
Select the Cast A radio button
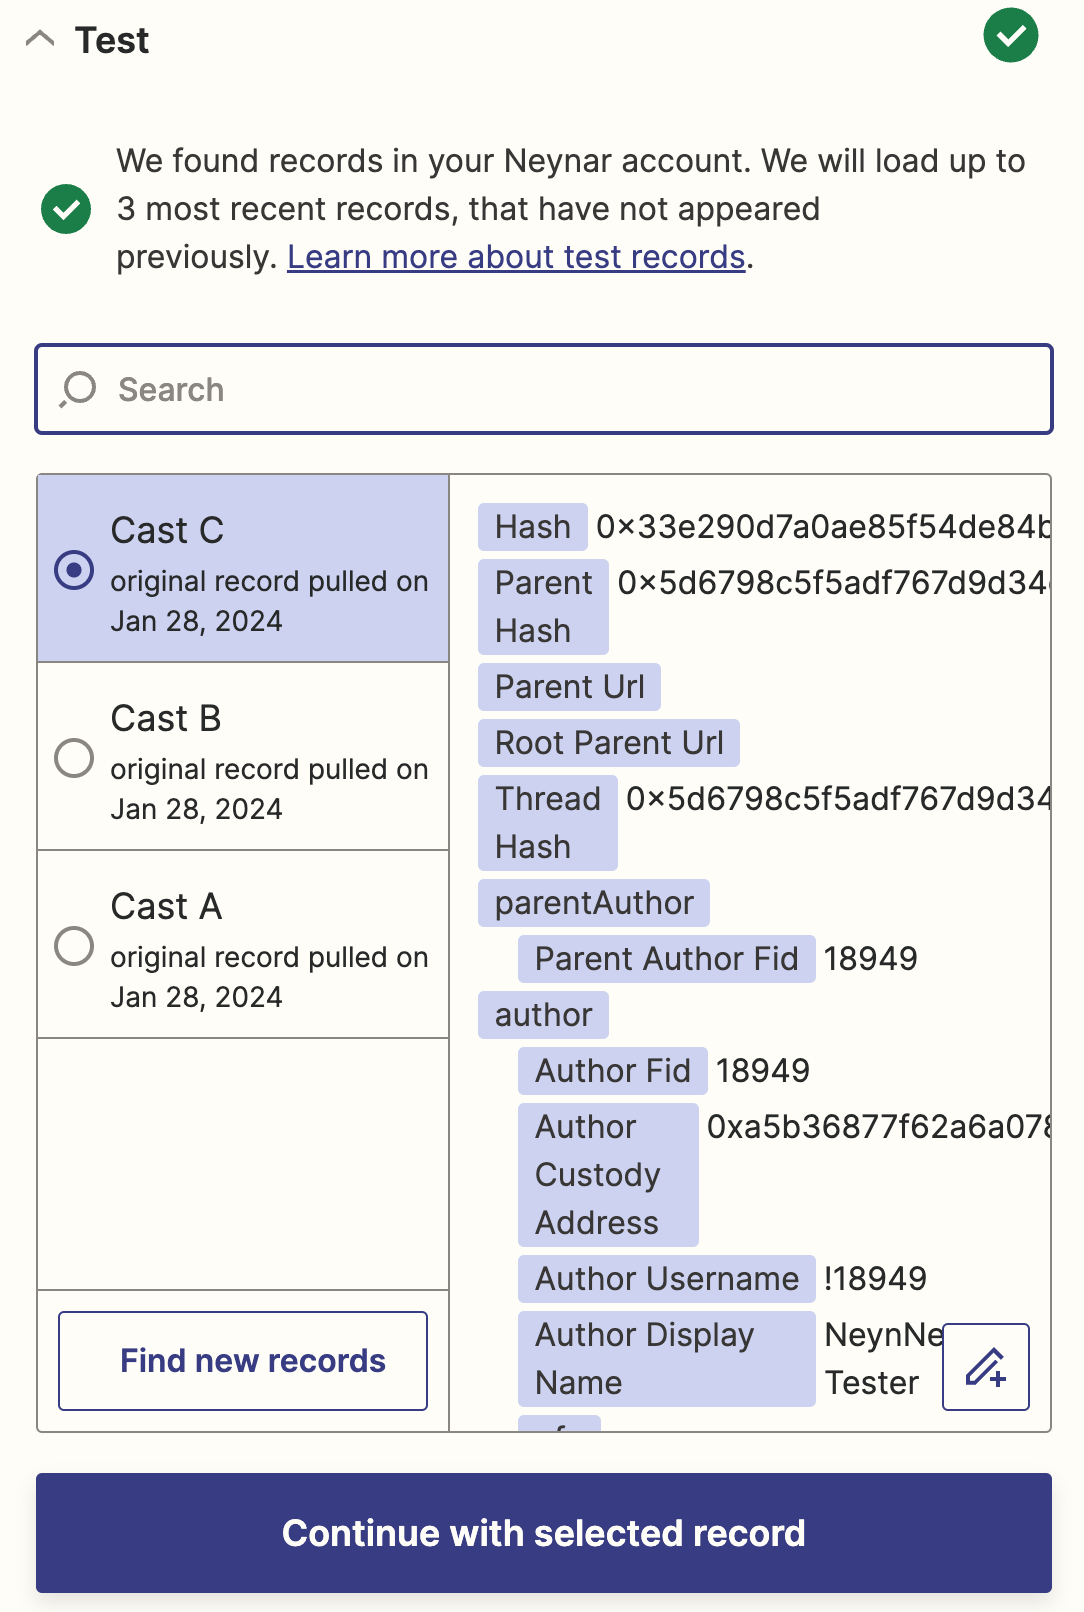(x=74, y=946)
